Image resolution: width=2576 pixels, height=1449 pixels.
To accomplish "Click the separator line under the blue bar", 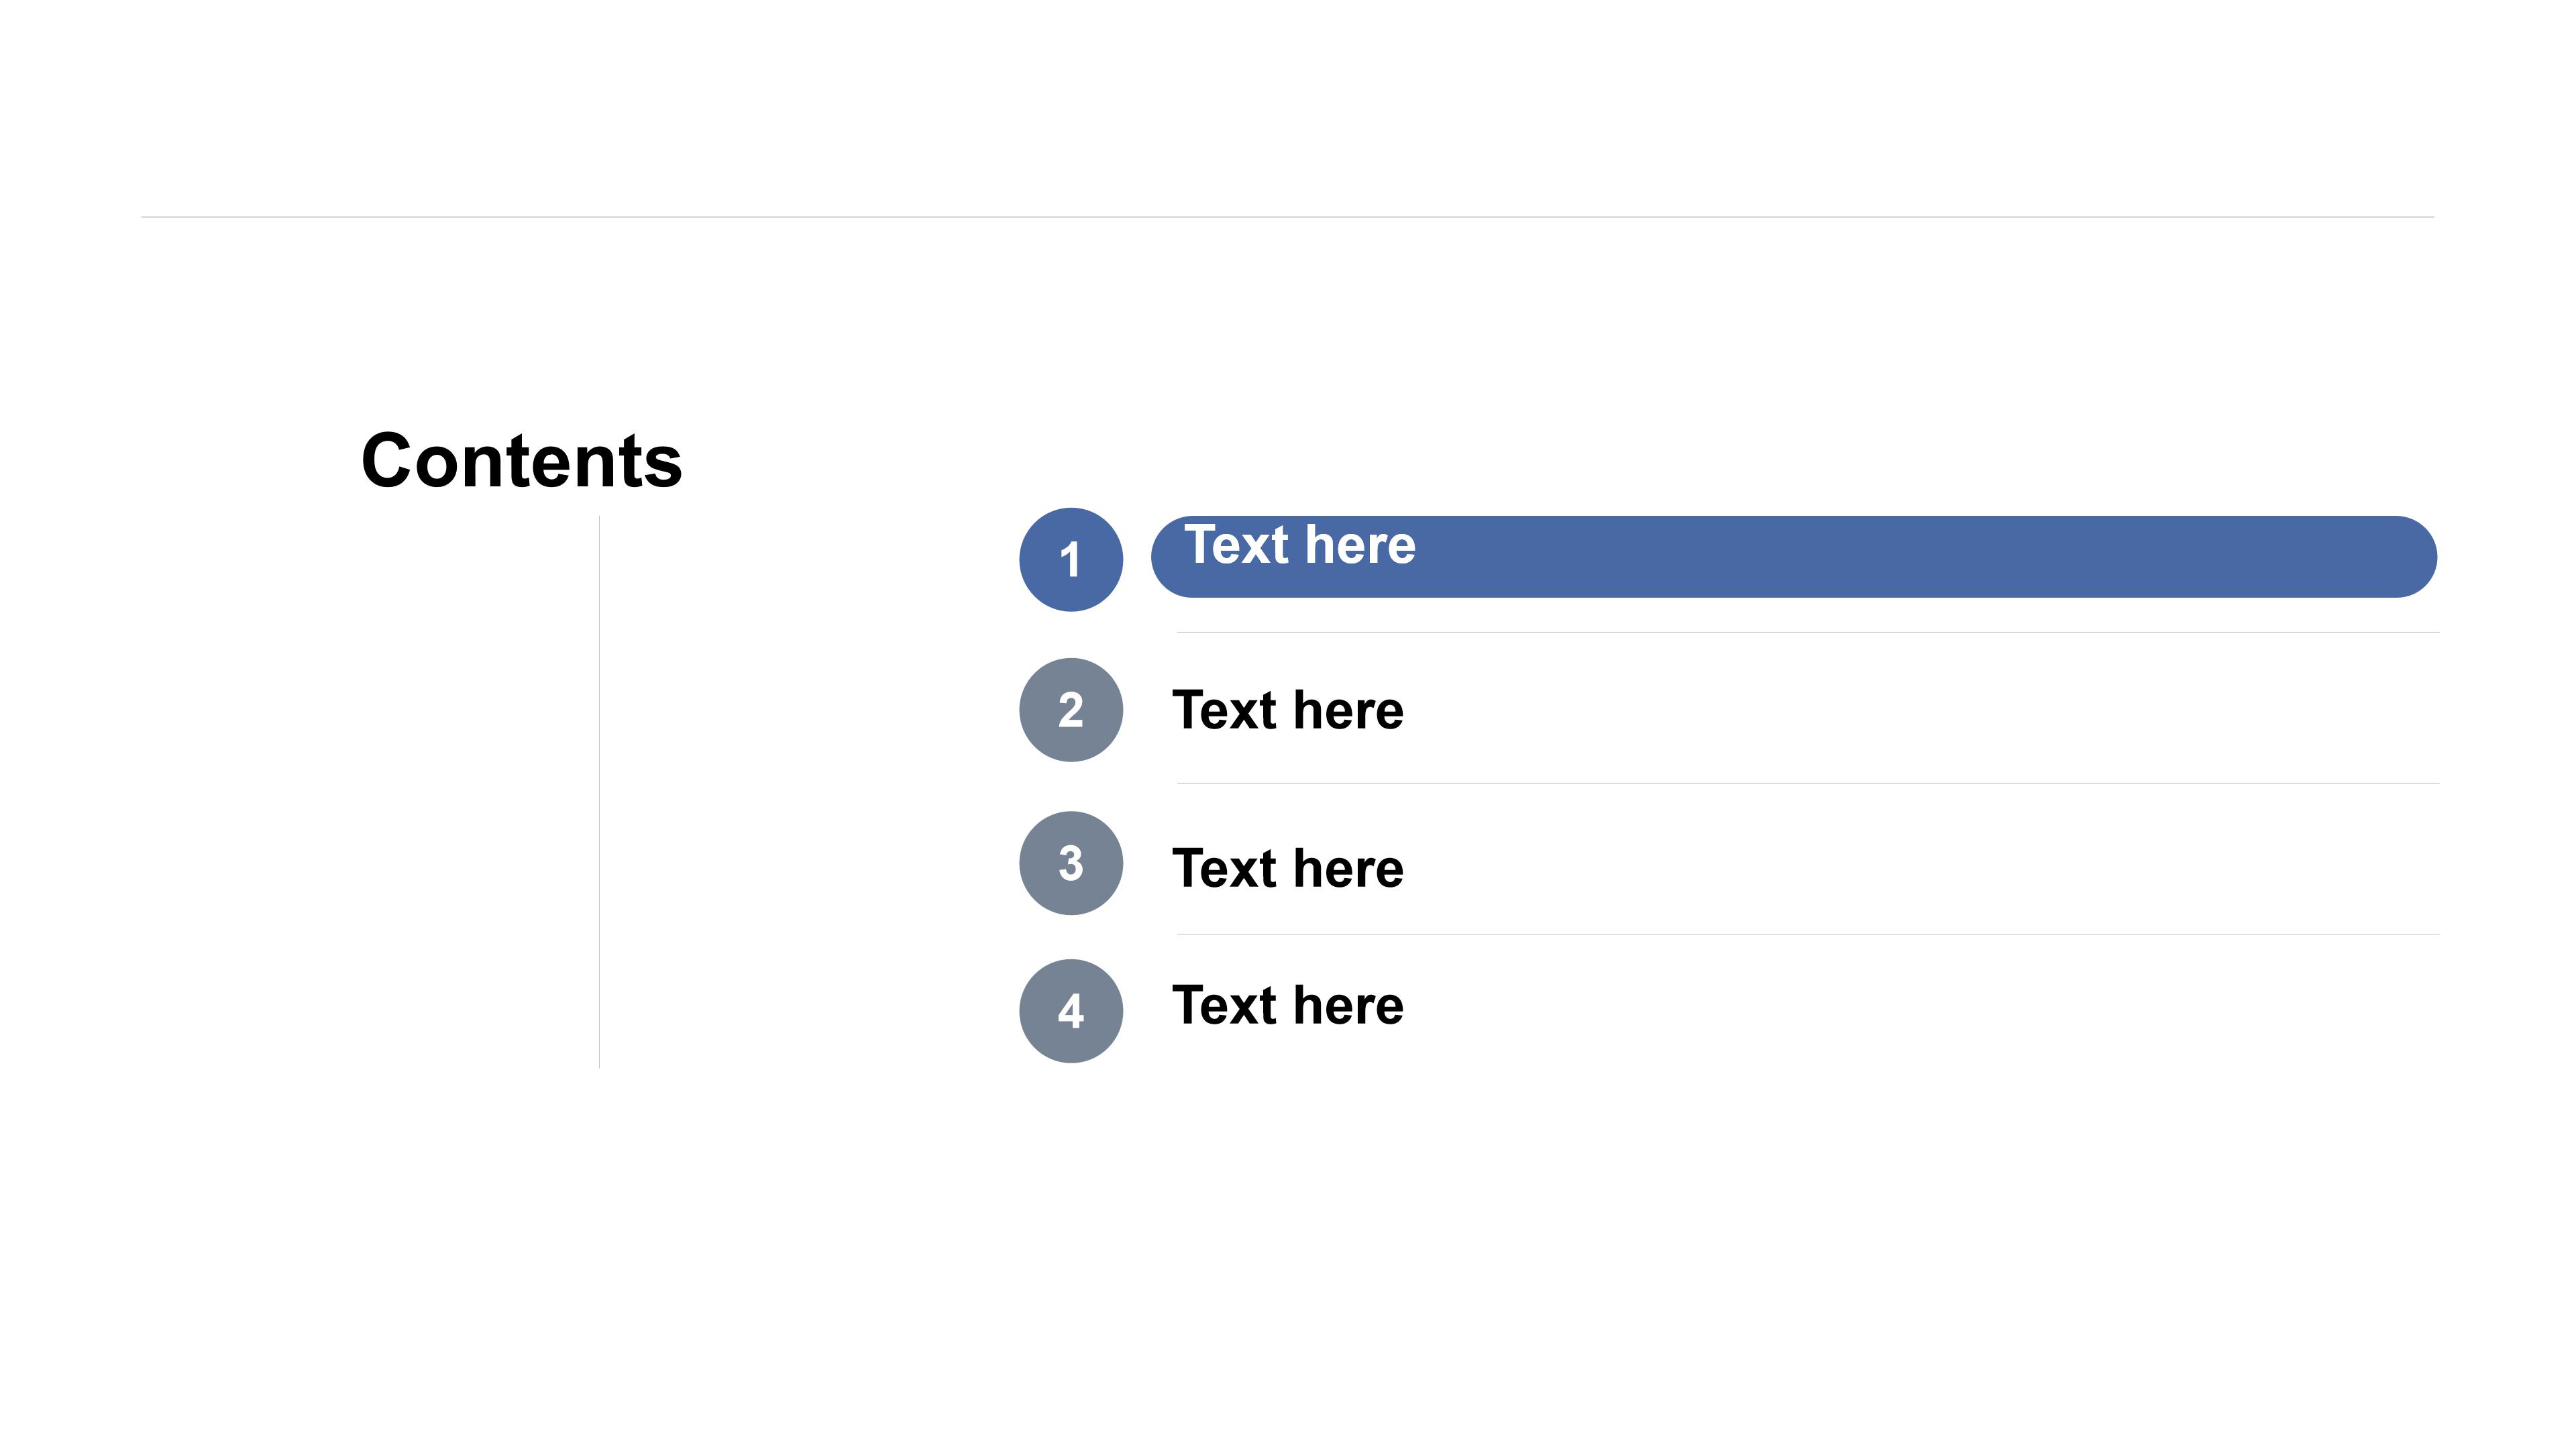I will click(1807, 632).
